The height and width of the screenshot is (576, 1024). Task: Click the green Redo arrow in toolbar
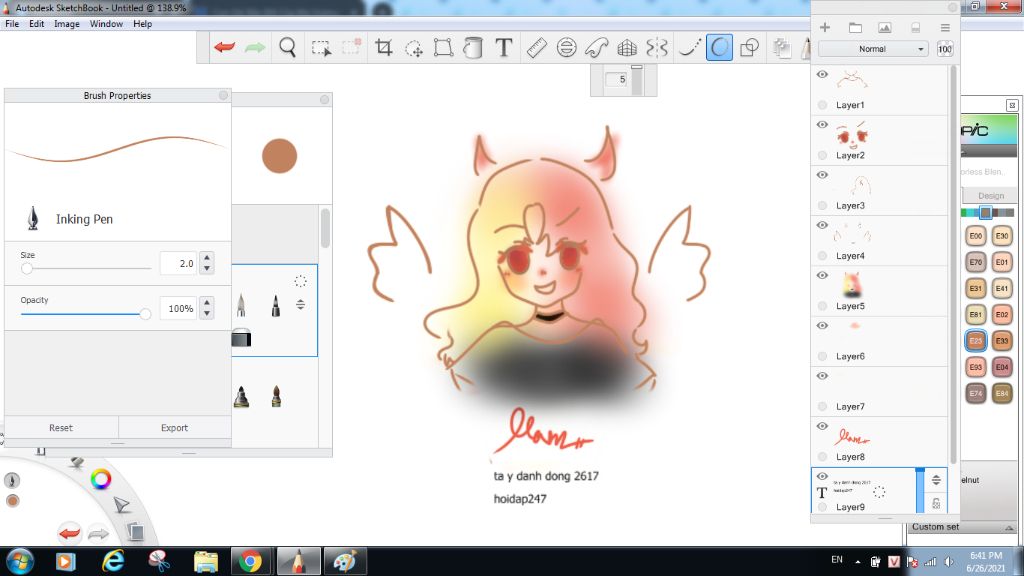(255, 47)
